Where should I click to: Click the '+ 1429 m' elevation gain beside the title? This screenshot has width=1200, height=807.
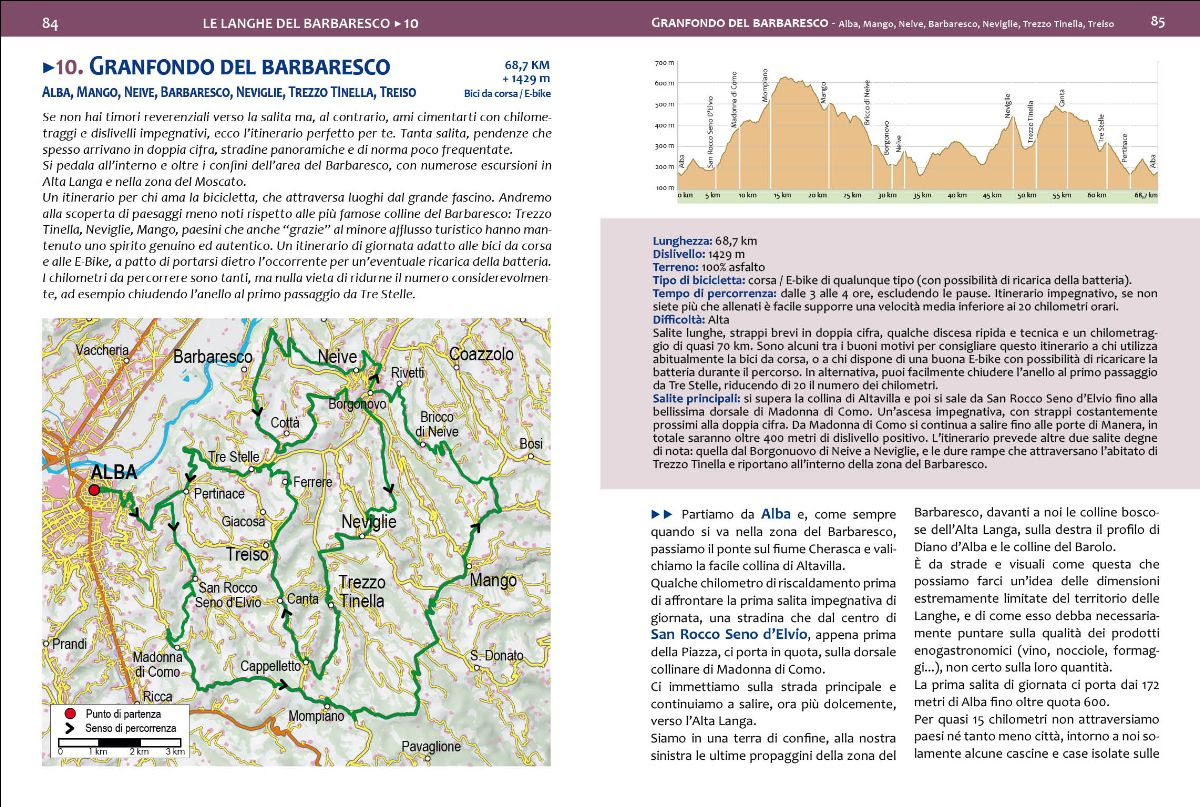coord(526,79)
